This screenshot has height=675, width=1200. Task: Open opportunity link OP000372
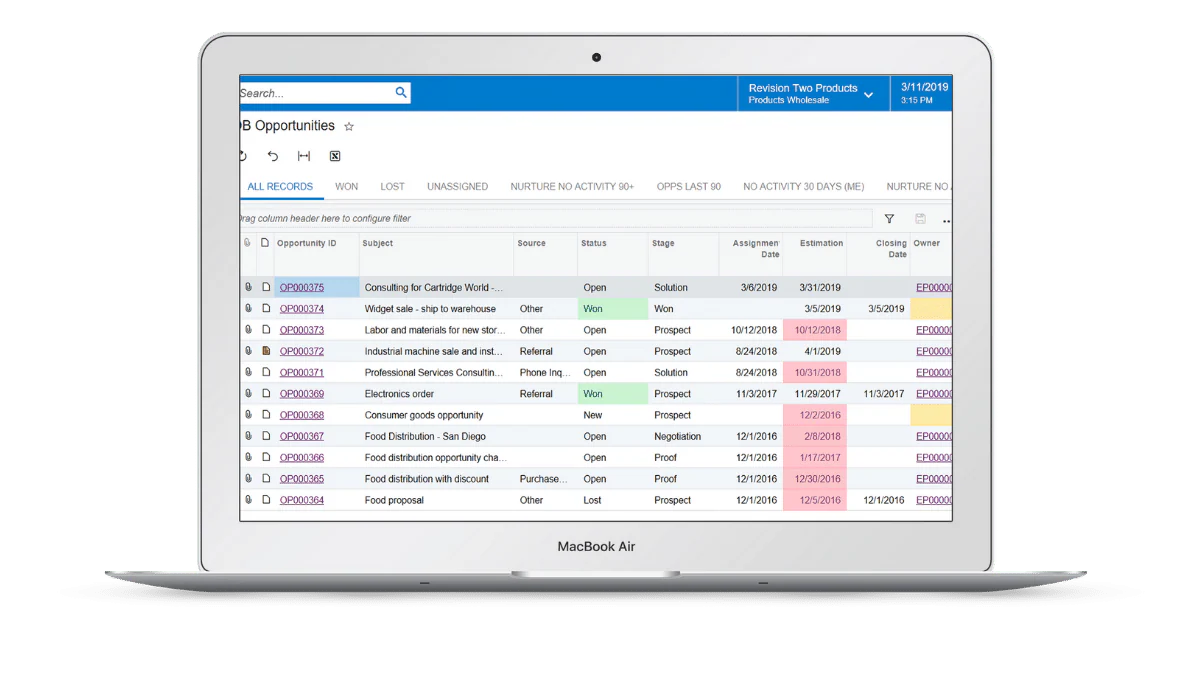302,351
